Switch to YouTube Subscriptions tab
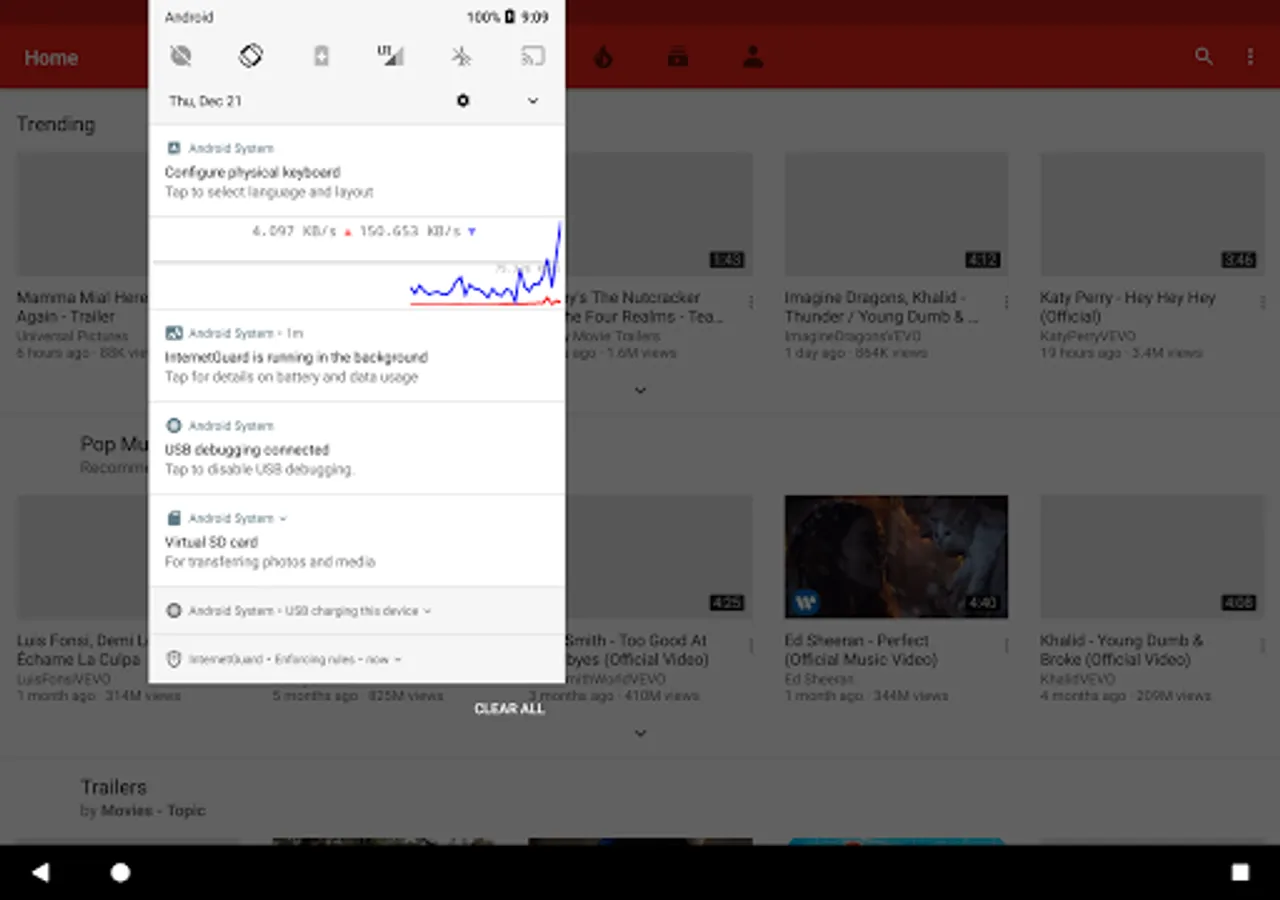The height and width of the screenshot is (900, 1280). point(678,57)
